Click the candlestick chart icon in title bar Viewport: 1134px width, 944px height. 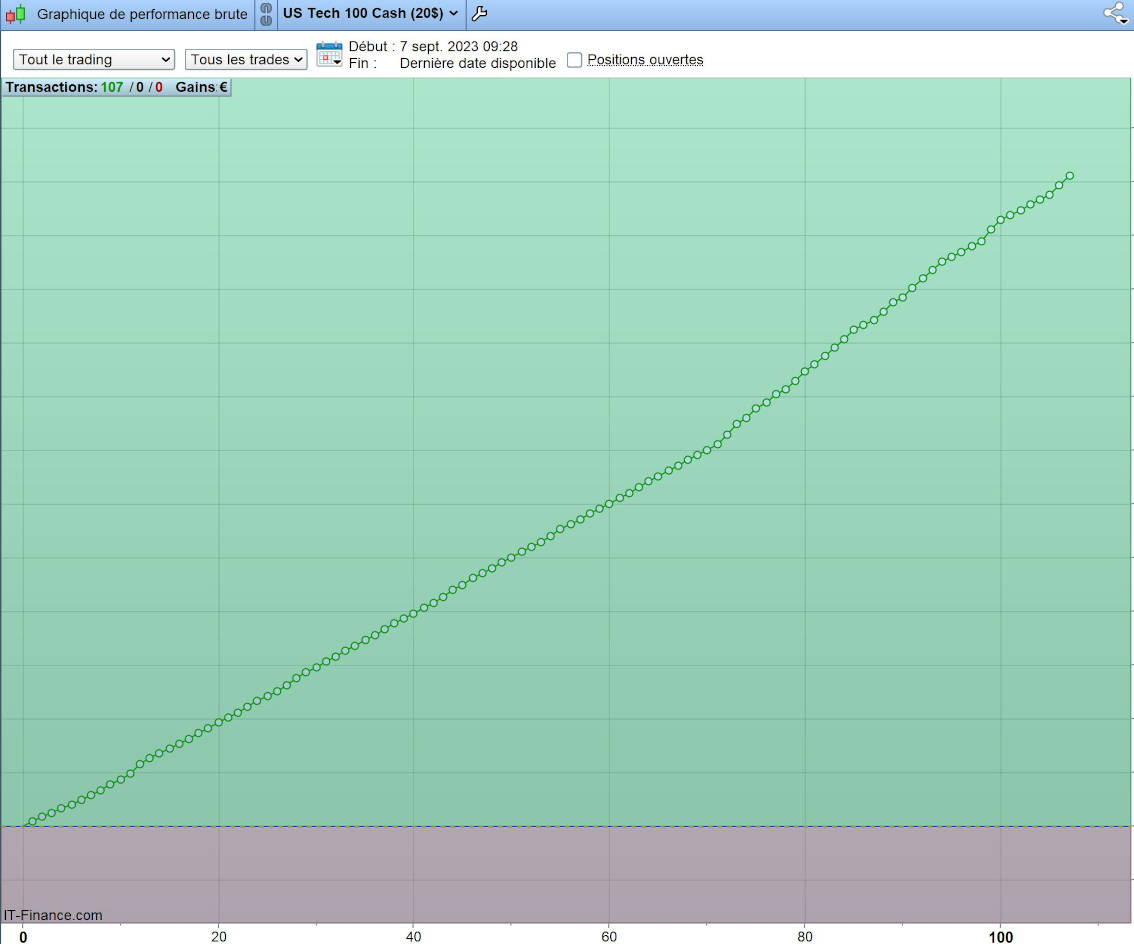16,14
